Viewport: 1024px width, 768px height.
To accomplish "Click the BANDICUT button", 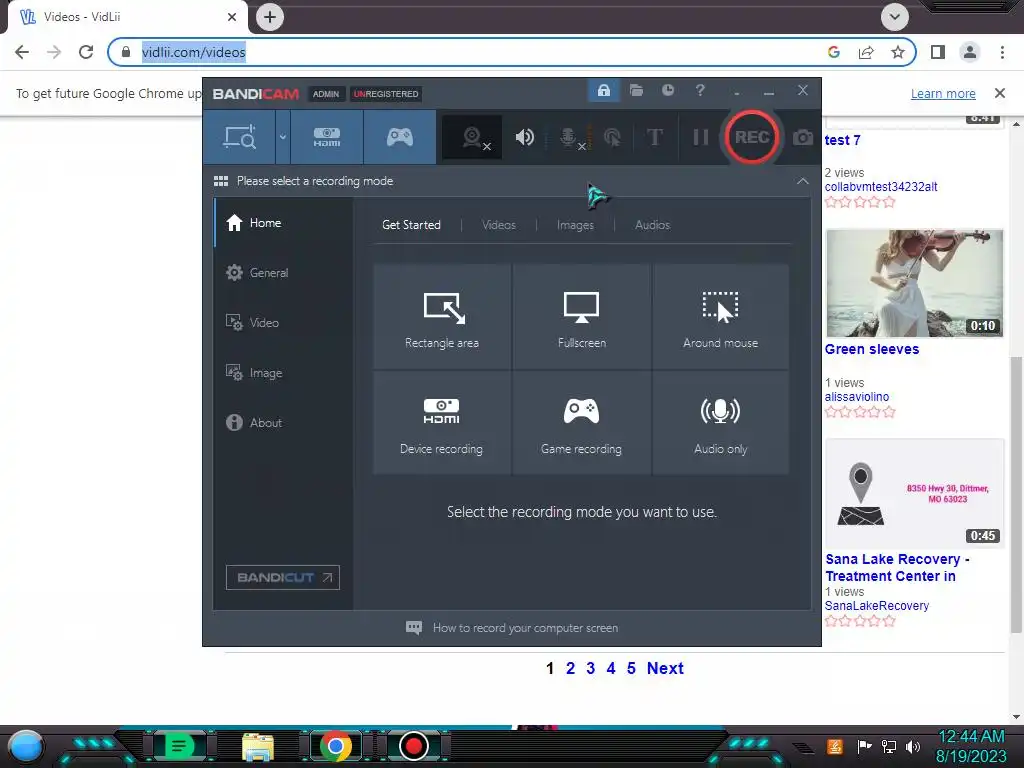I will click(x=283, y=577).
